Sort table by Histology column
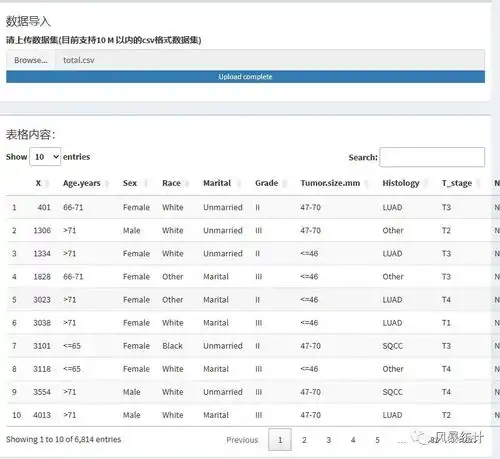The height and width of the screenshot is (459, 500). tap(401, 183)
